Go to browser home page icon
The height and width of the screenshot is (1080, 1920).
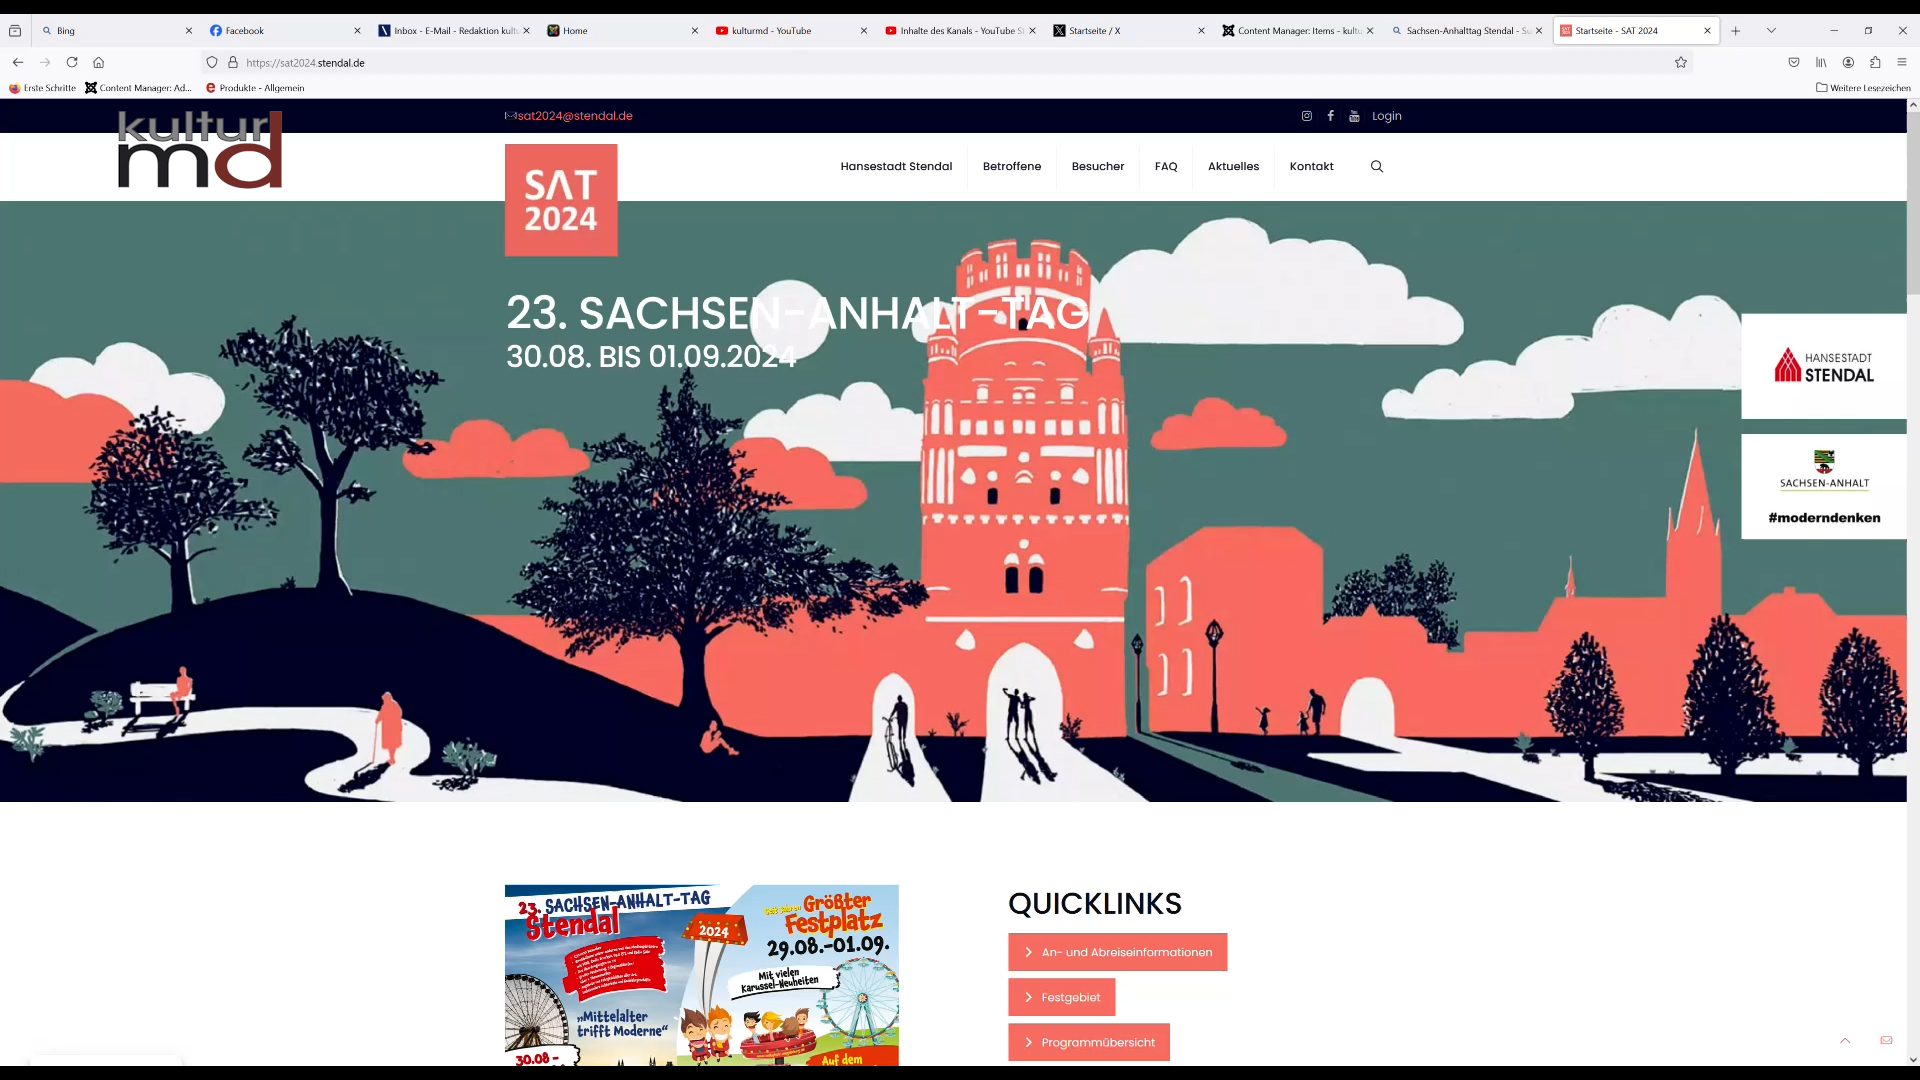tap(99, 62)
